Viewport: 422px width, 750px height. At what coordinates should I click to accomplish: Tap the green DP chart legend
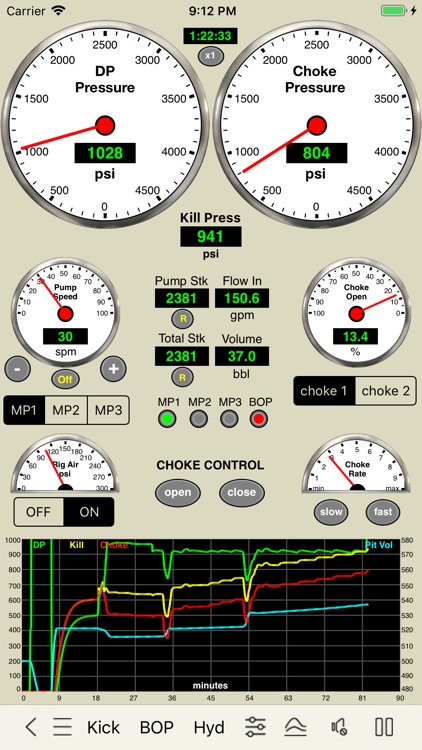pyautogui.click(x=39, y=545)
